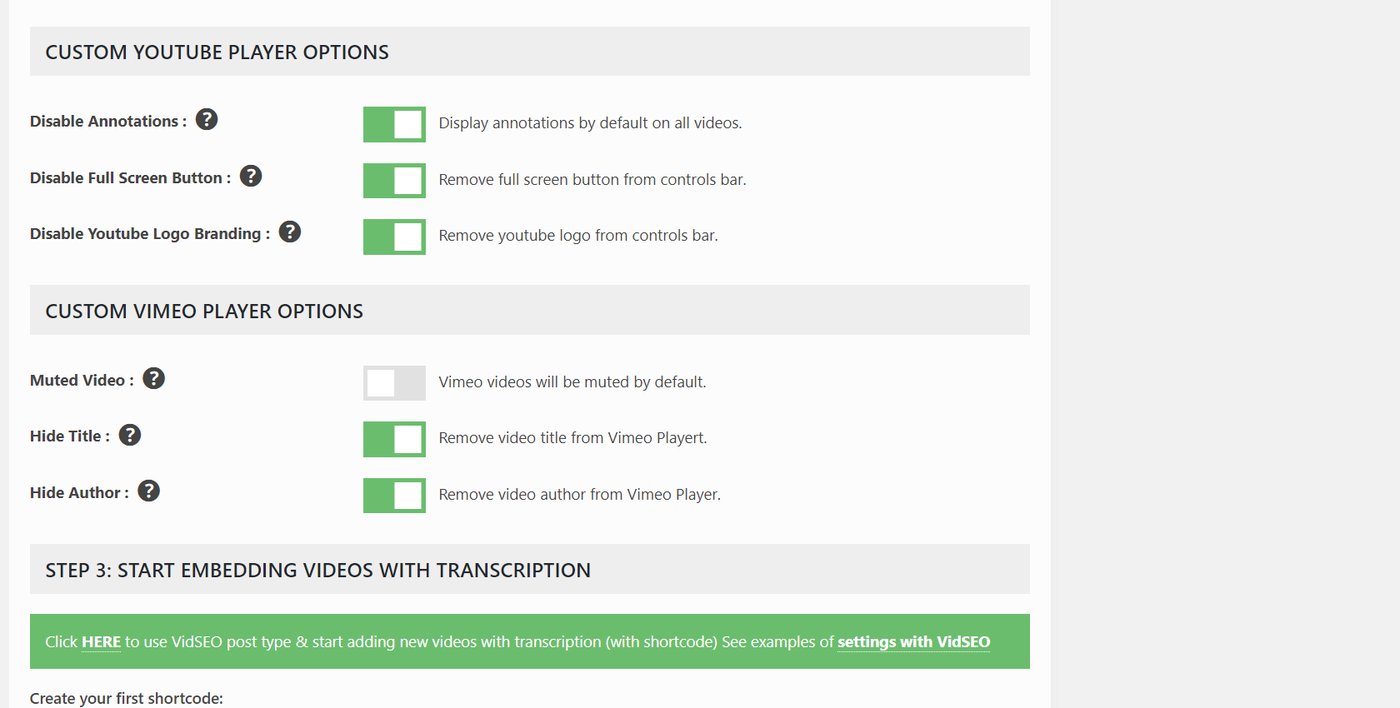This screenshot has height=708, width=1400.
Task: Click the CUSTOM YOUTUBE PLAYER OPTIONS header
Action: tap(216, 51)
